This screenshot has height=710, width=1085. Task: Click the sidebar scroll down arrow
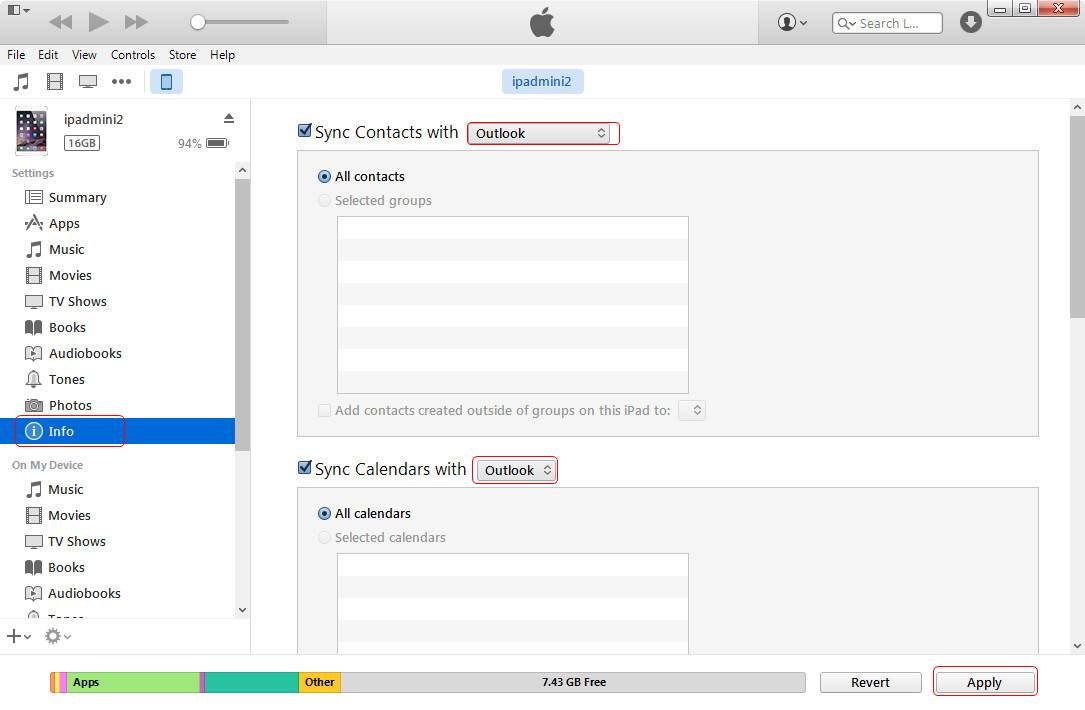[x=242, y=610]
